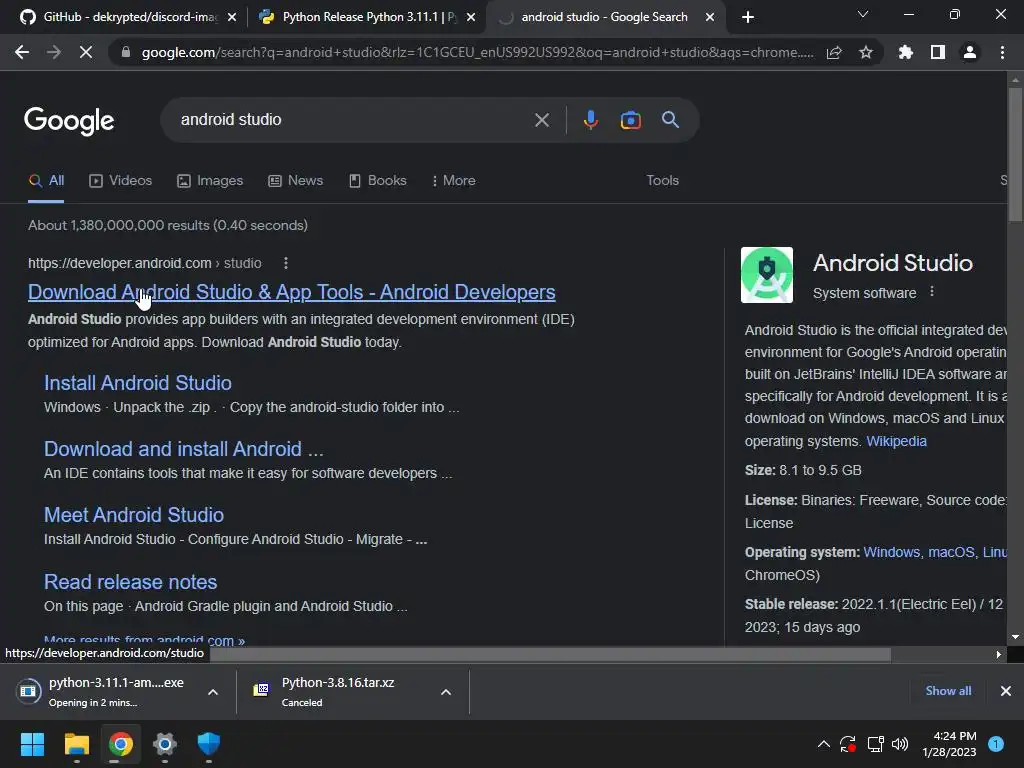
Task: Click the Chrome taskbar icon
Action: click(121, 744)
